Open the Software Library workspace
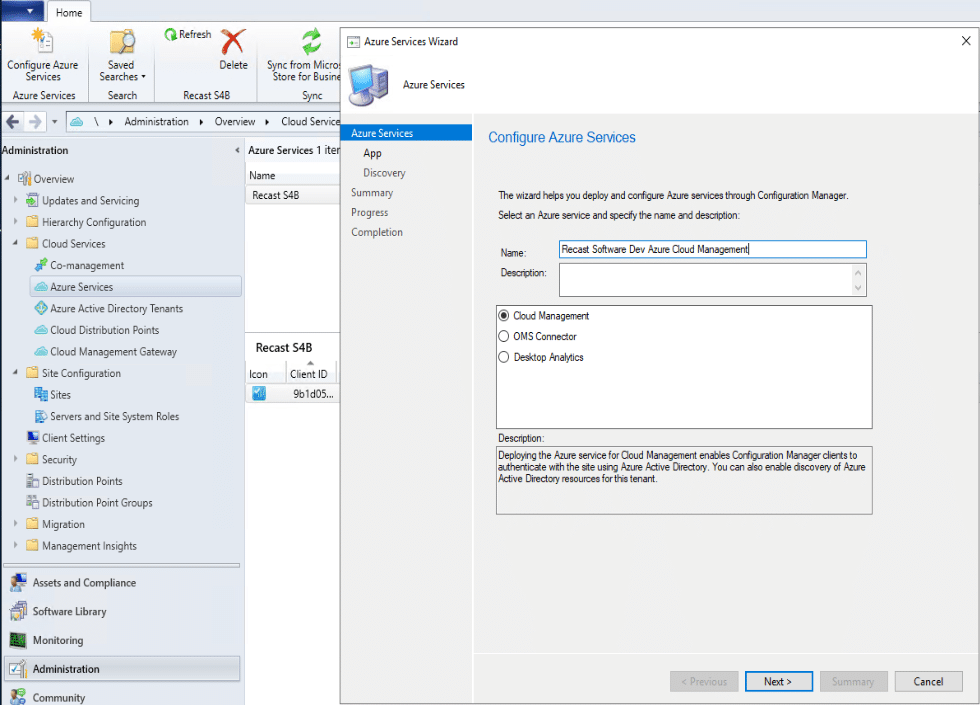 click(x=69, y=612)
